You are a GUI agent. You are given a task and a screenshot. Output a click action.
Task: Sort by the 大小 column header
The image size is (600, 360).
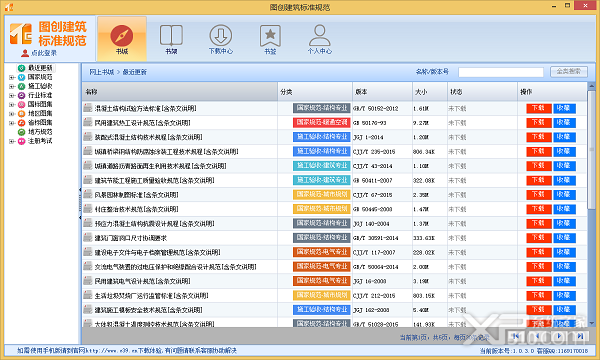(430, 92)
